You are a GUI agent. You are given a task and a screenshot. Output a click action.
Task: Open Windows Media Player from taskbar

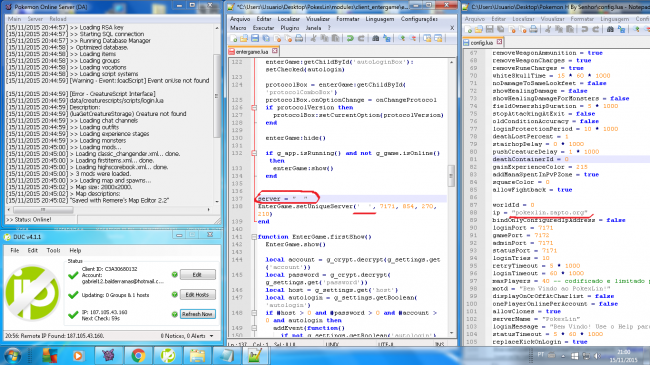(x=78, y=356)
